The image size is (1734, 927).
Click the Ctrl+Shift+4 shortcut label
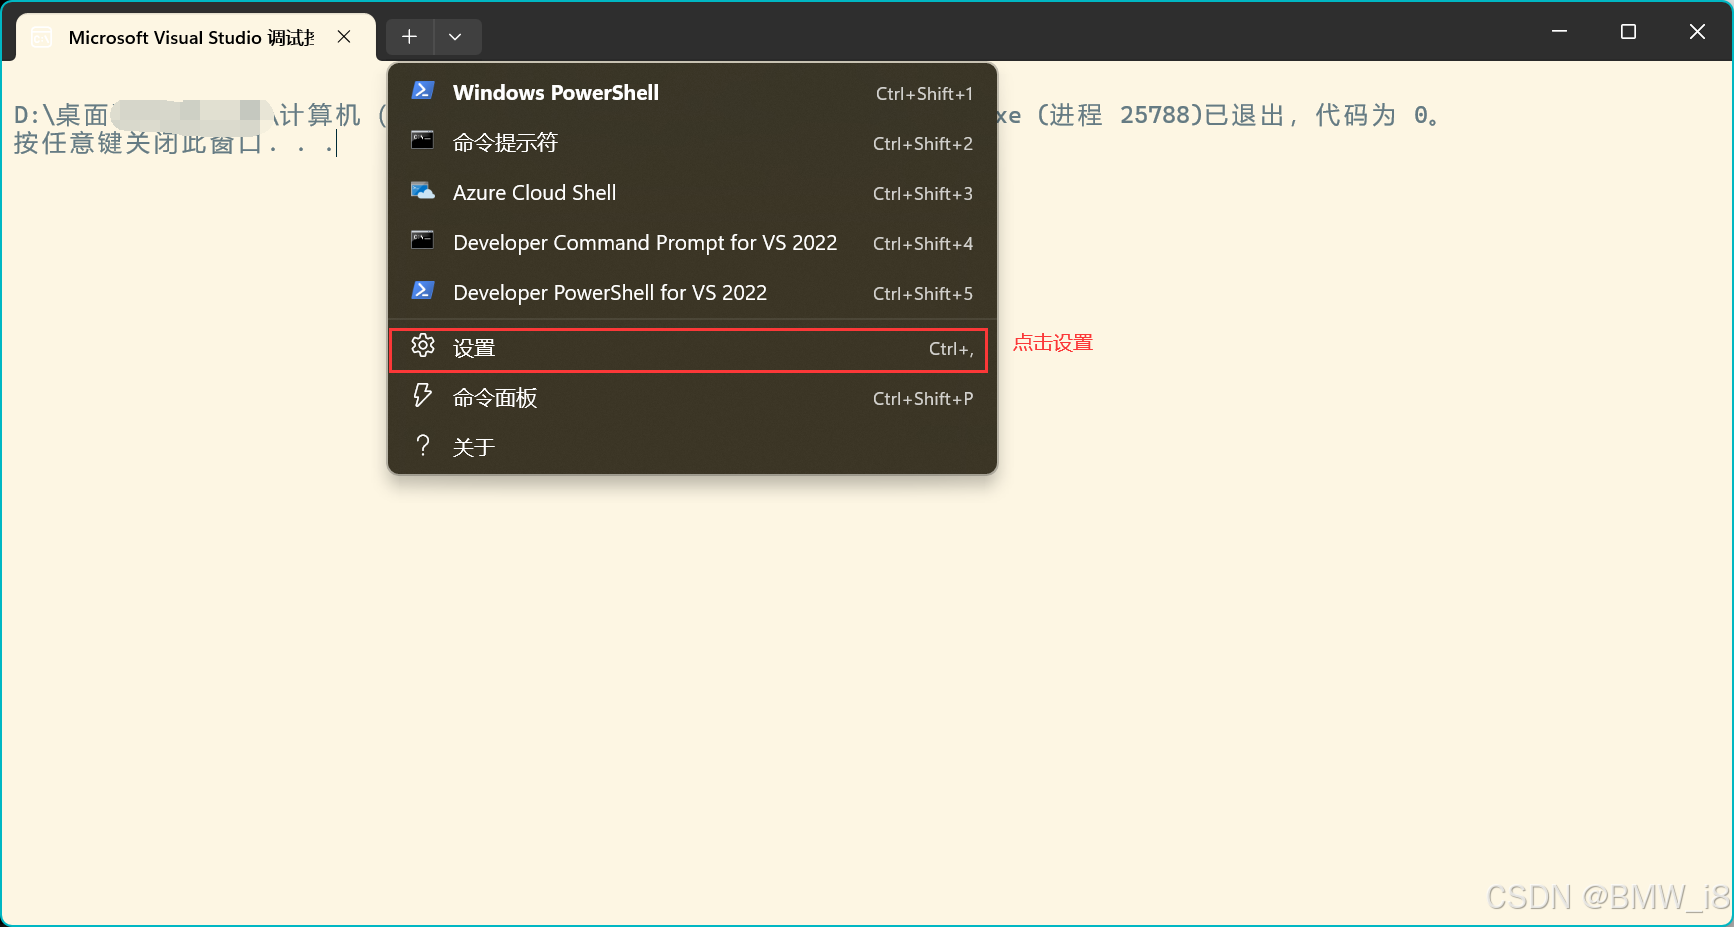tap(923, 244)
